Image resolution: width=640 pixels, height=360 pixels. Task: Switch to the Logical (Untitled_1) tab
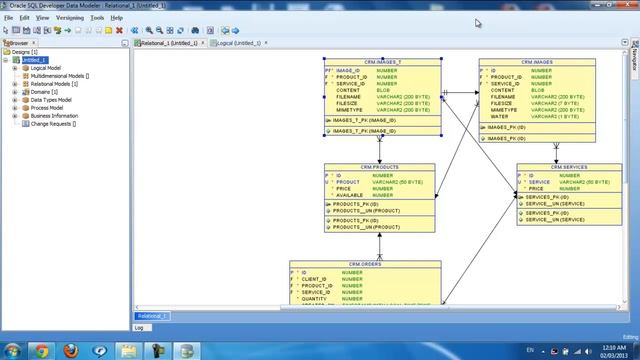click(239, 43)
